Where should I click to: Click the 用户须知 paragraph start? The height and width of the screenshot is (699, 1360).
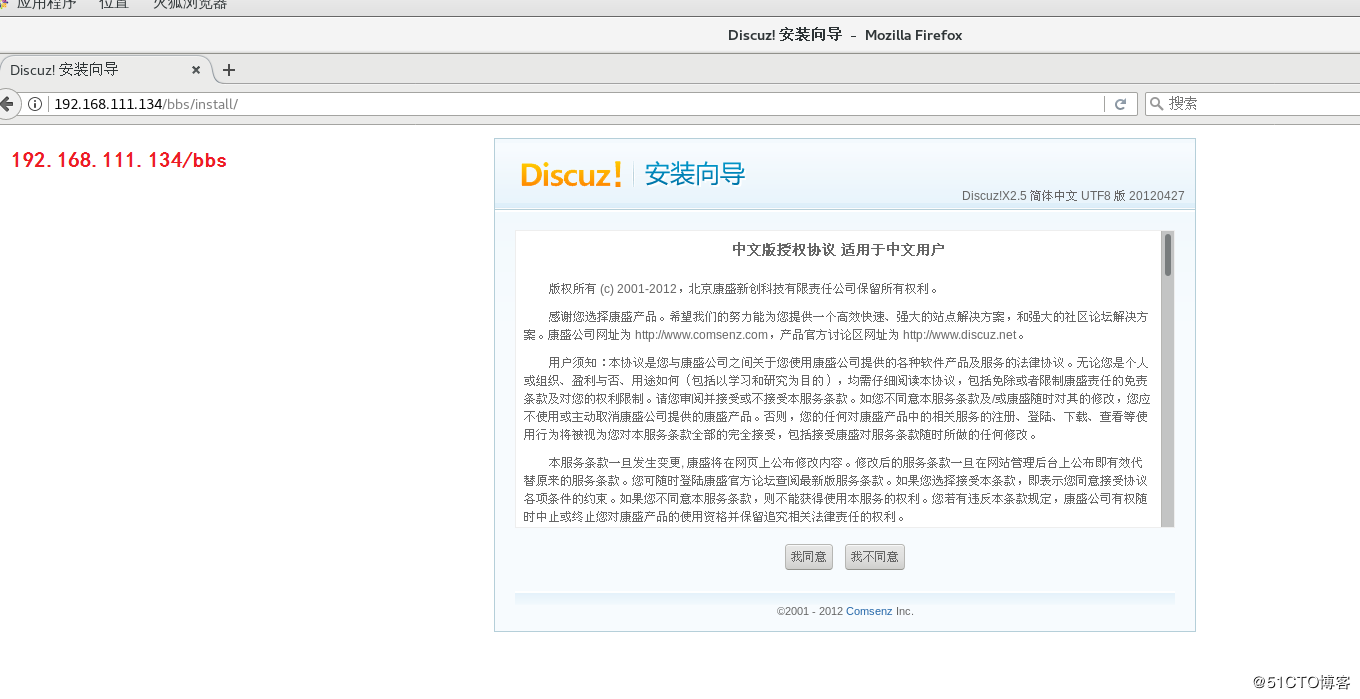(577, 362)
